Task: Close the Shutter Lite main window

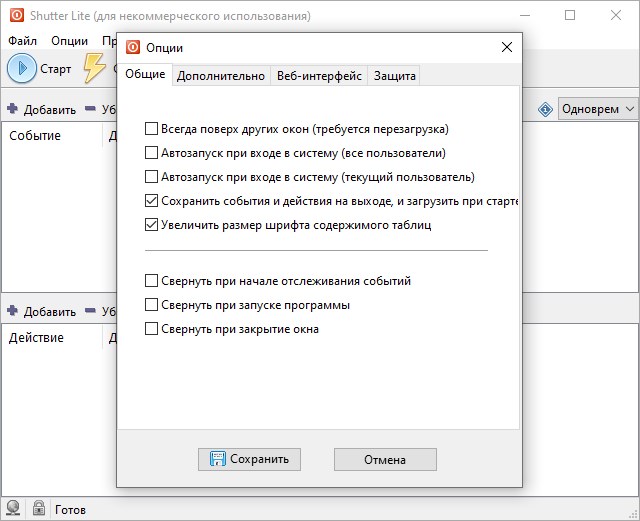Action: [616, 16]
